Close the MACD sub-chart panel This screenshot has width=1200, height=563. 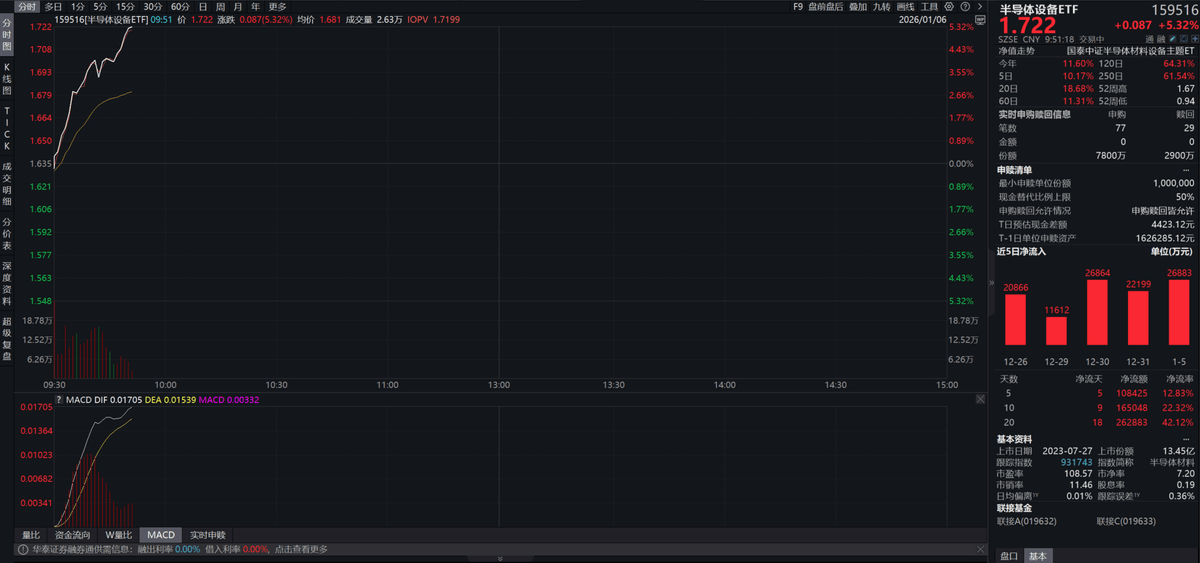(979, 400)
